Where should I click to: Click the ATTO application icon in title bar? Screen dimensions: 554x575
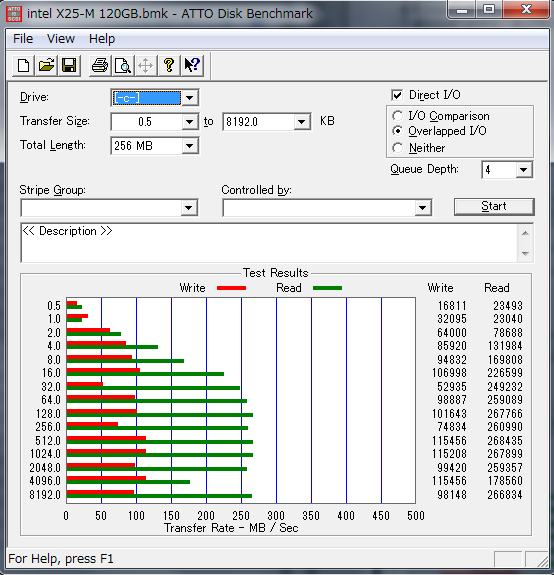pos(15,14)
